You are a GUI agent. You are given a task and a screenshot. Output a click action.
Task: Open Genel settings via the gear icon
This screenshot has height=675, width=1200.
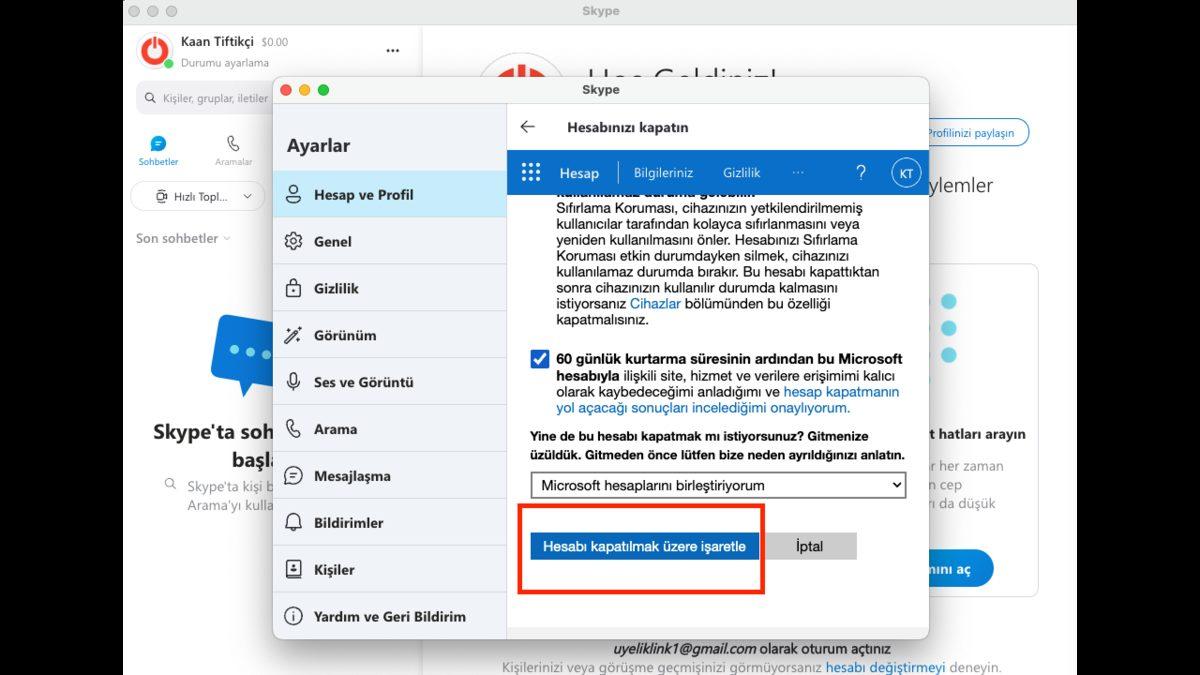point(294,241)
